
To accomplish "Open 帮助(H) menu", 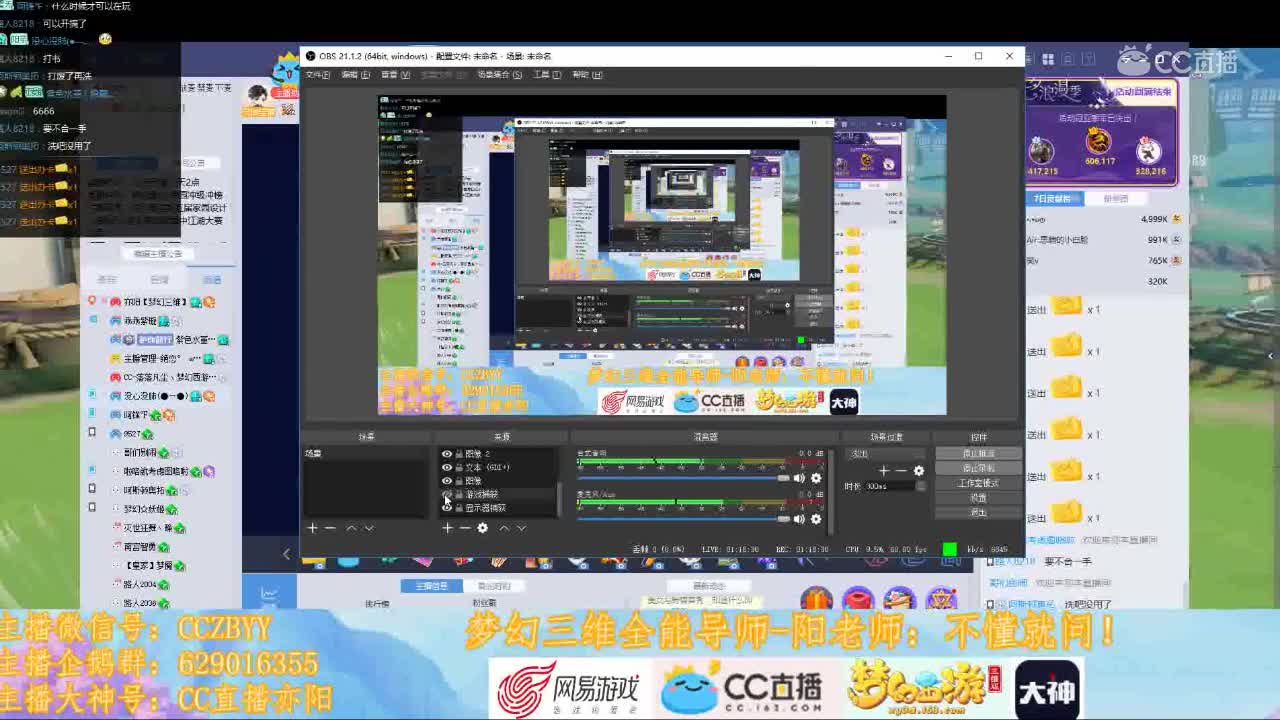I will tap(587, 75).
